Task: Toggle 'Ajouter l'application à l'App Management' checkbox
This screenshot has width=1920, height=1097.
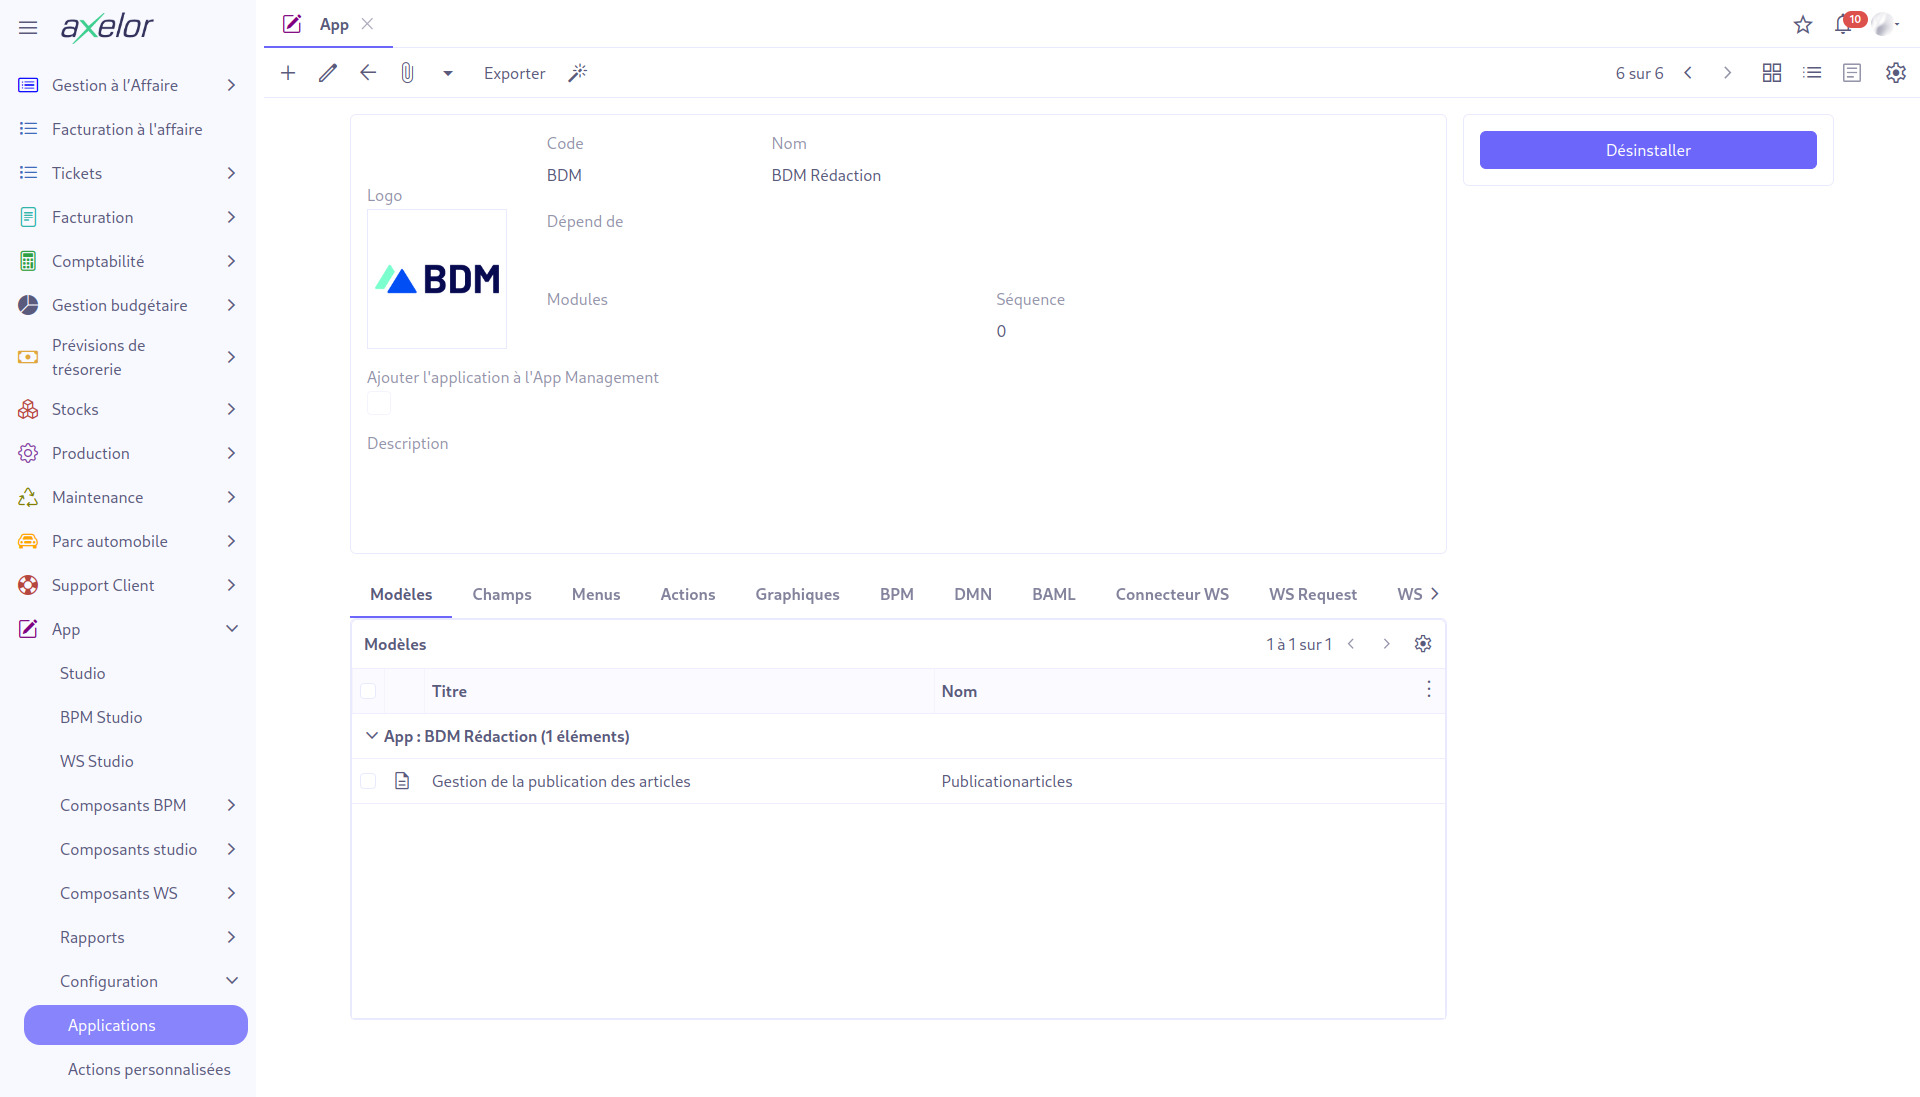Action: [x=379, y=403]
